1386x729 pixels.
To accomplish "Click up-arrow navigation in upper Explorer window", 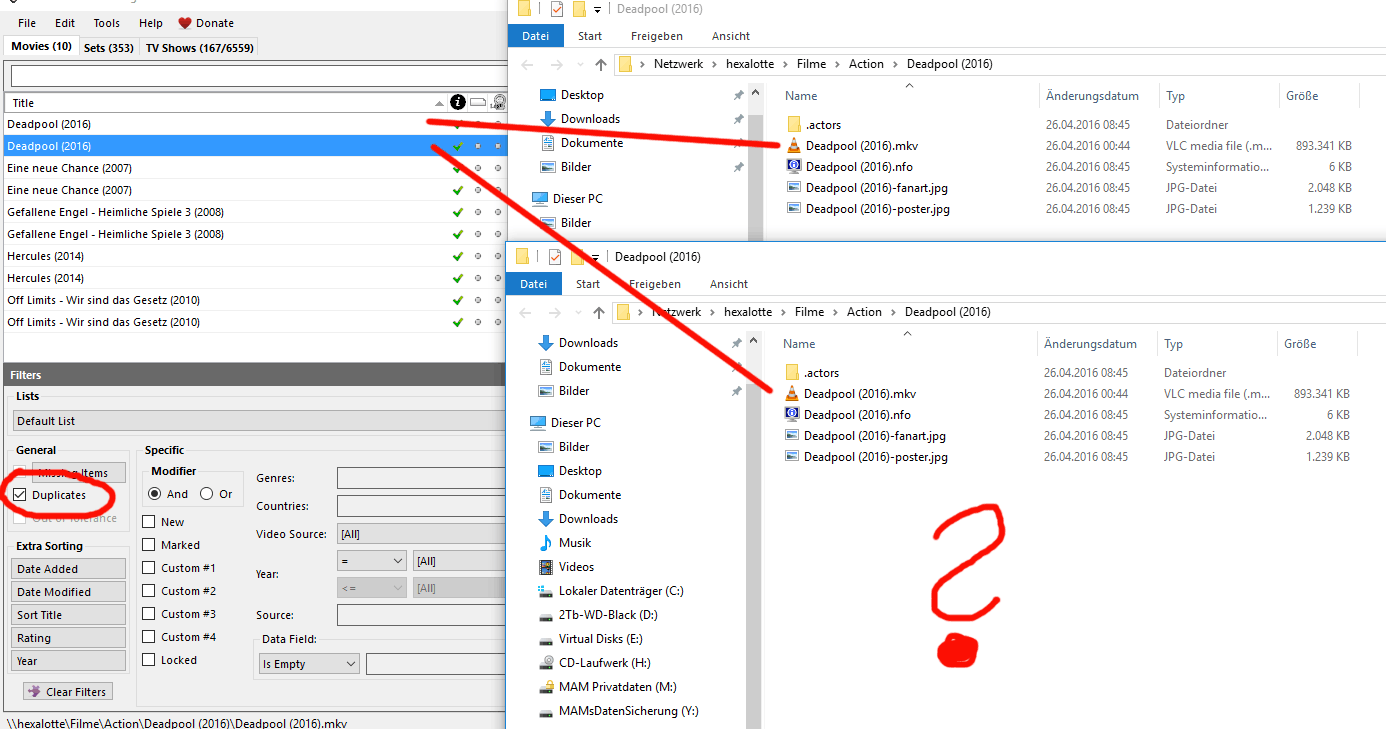I will click(x=600, y=64).
